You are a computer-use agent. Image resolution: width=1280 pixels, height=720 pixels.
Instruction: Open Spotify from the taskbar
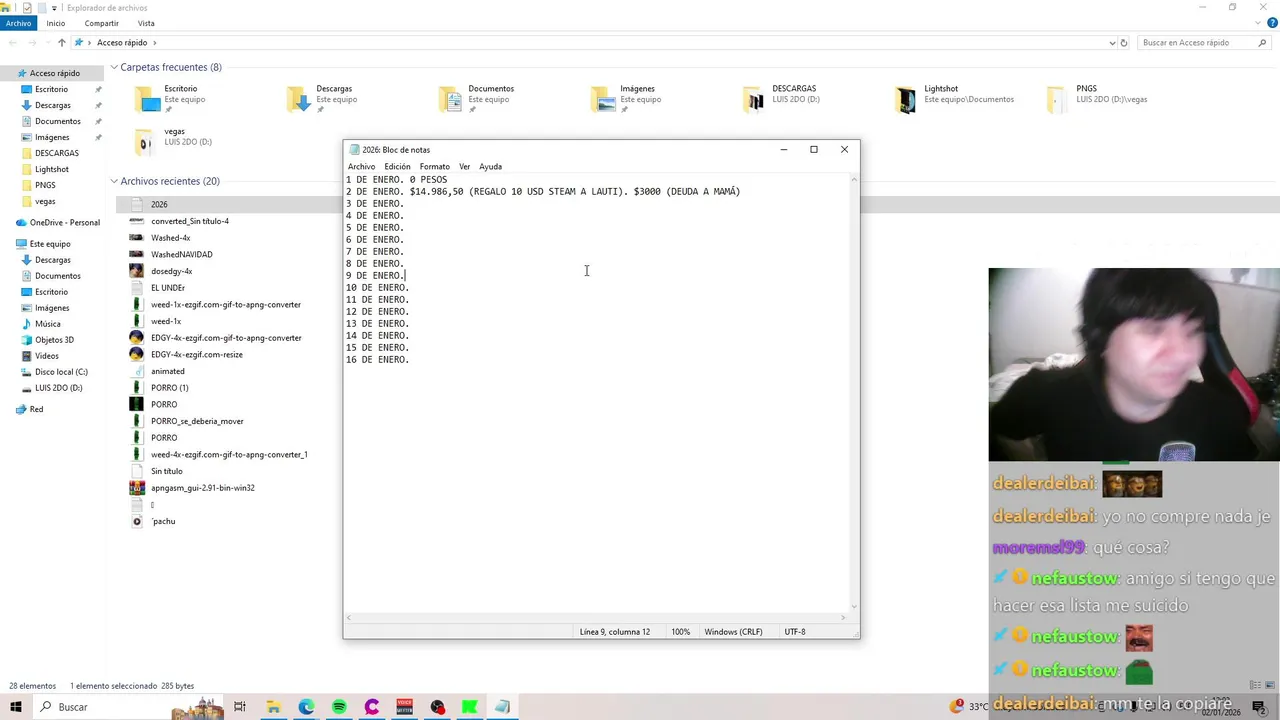tap(339, 707)
